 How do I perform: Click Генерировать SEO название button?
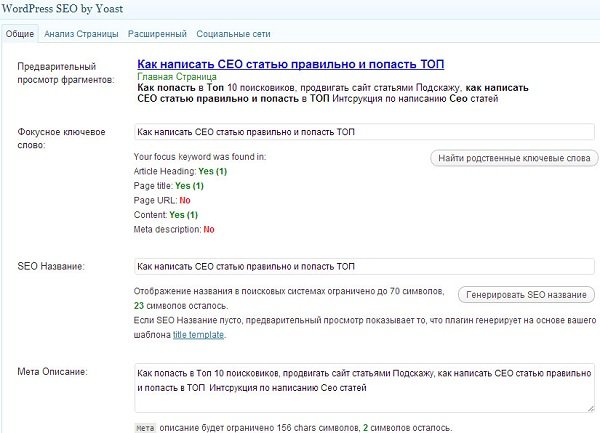pyautogui.click(x=526, y=295)
